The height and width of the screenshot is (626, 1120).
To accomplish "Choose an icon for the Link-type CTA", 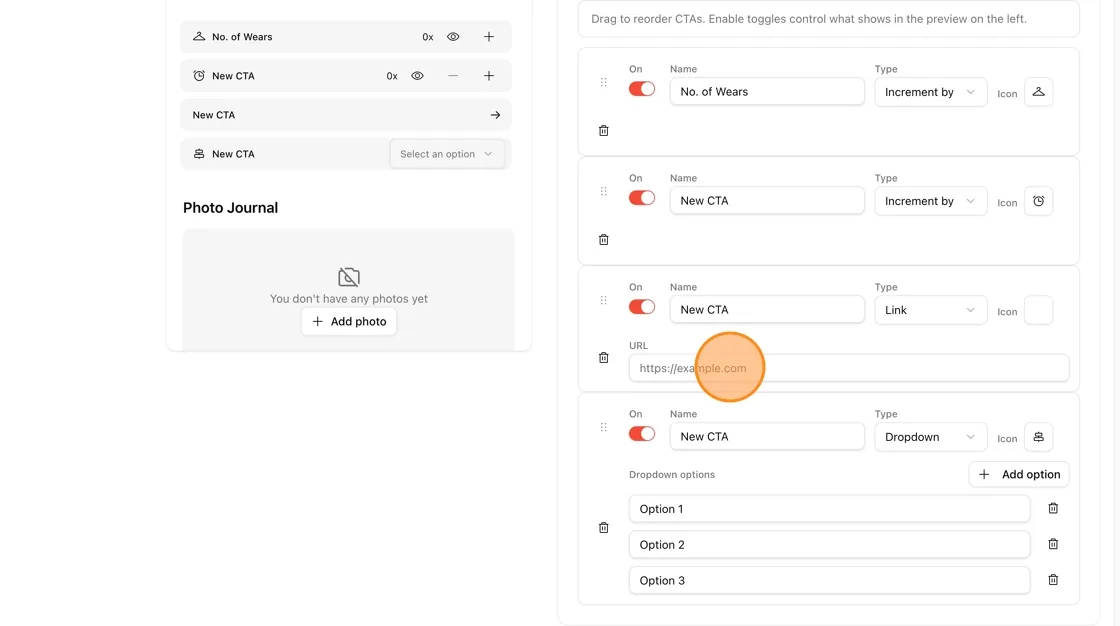I will [x=1039, y=310].
